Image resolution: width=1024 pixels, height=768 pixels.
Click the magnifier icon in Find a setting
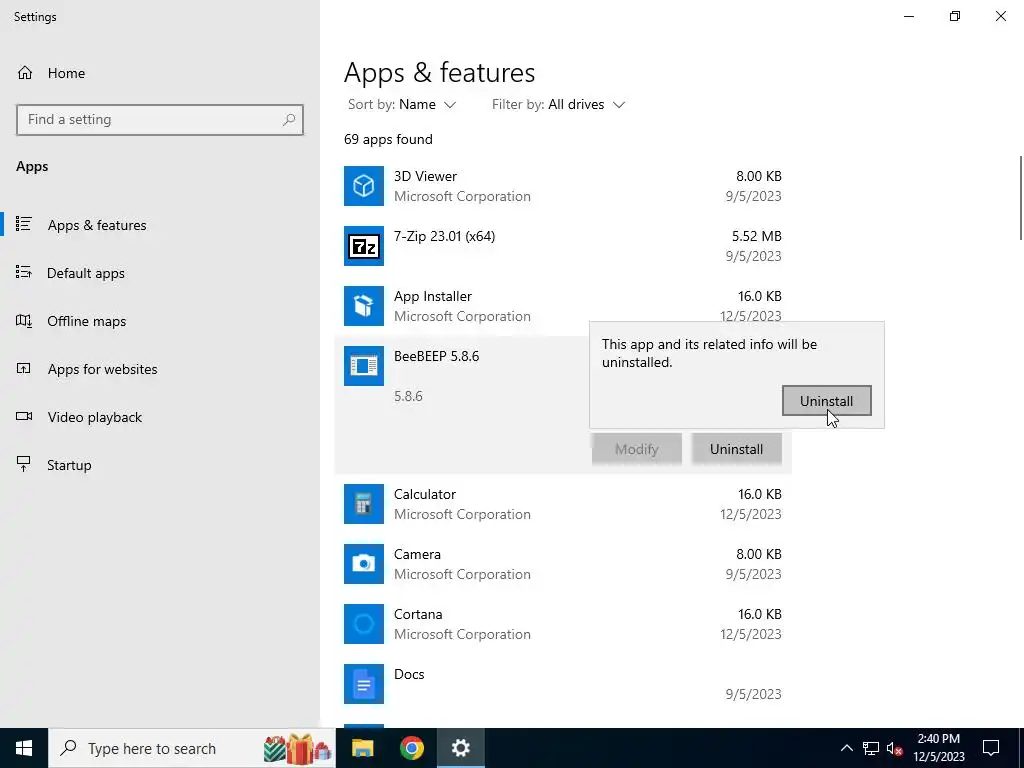pos(289,120)
